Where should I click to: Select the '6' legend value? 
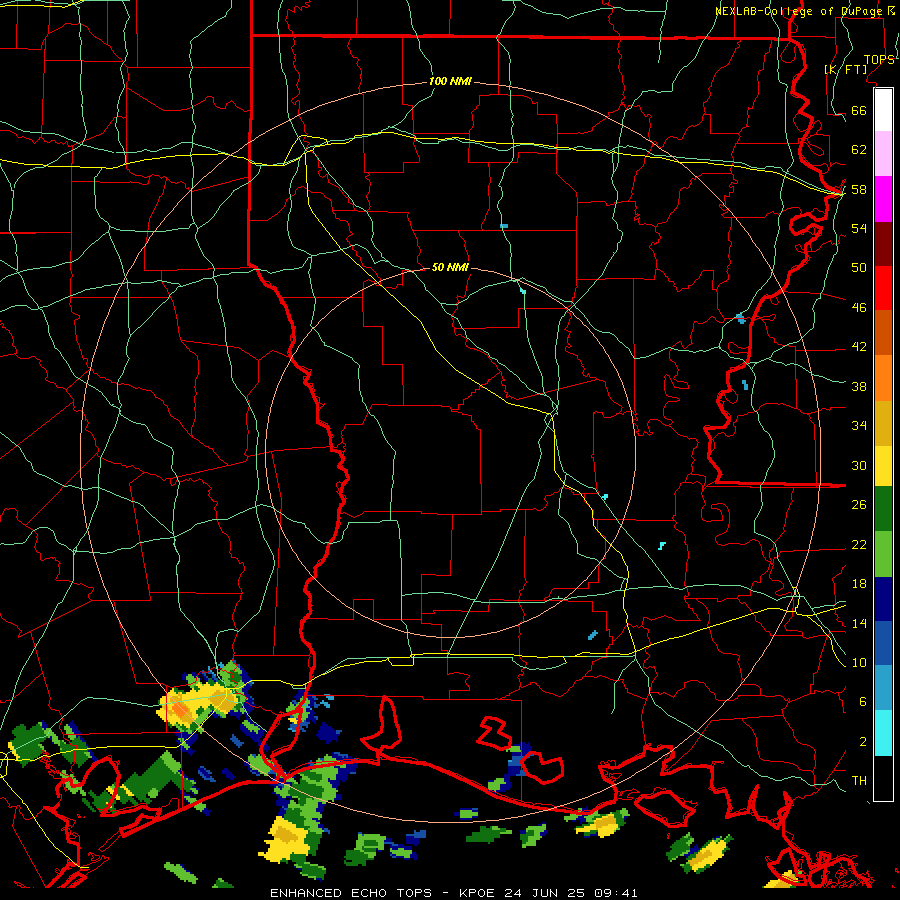pos(862,702)
